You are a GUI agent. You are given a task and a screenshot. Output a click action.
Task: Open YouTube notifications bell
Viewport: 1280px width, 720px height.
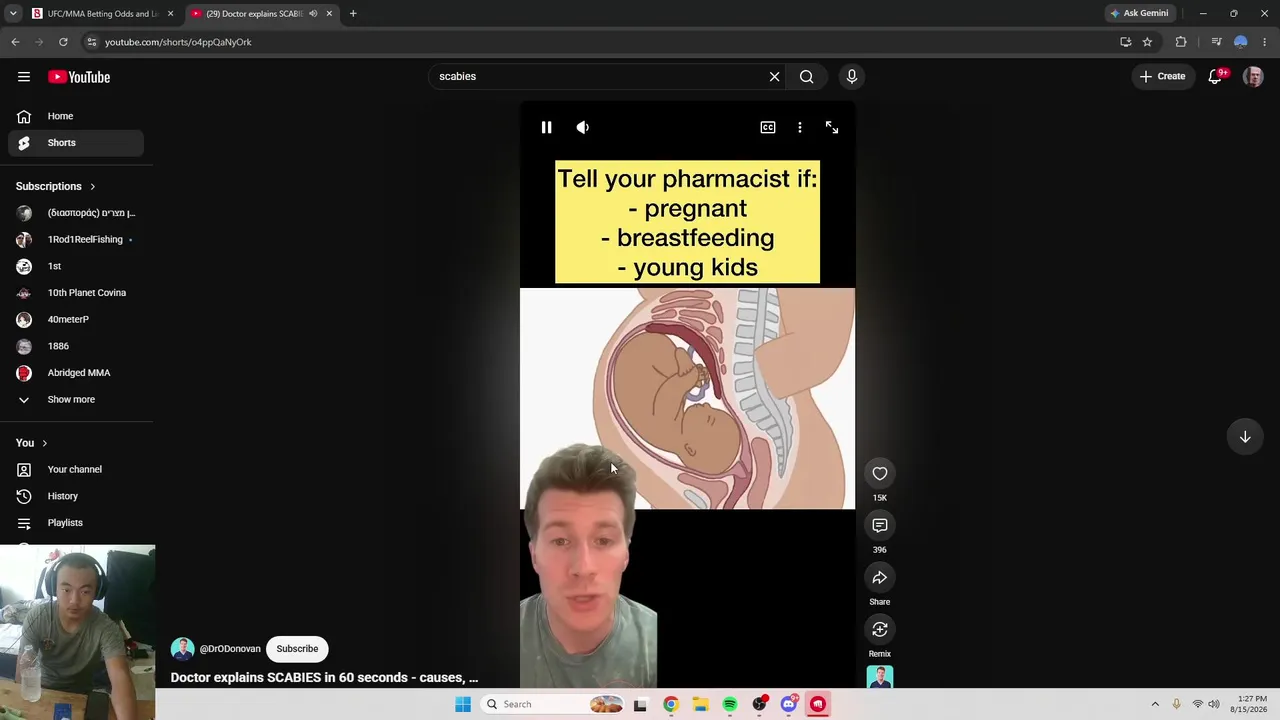pos(1216,76)
